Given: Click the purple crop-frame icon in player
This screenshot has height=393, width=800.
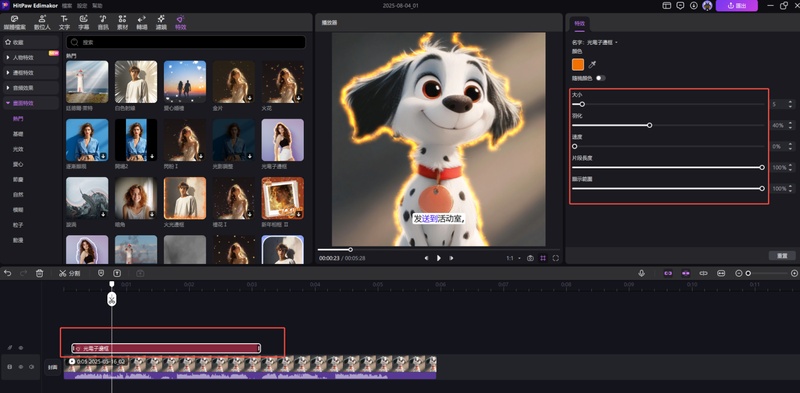Looking at the screenshot, I should tap(543, 258).
